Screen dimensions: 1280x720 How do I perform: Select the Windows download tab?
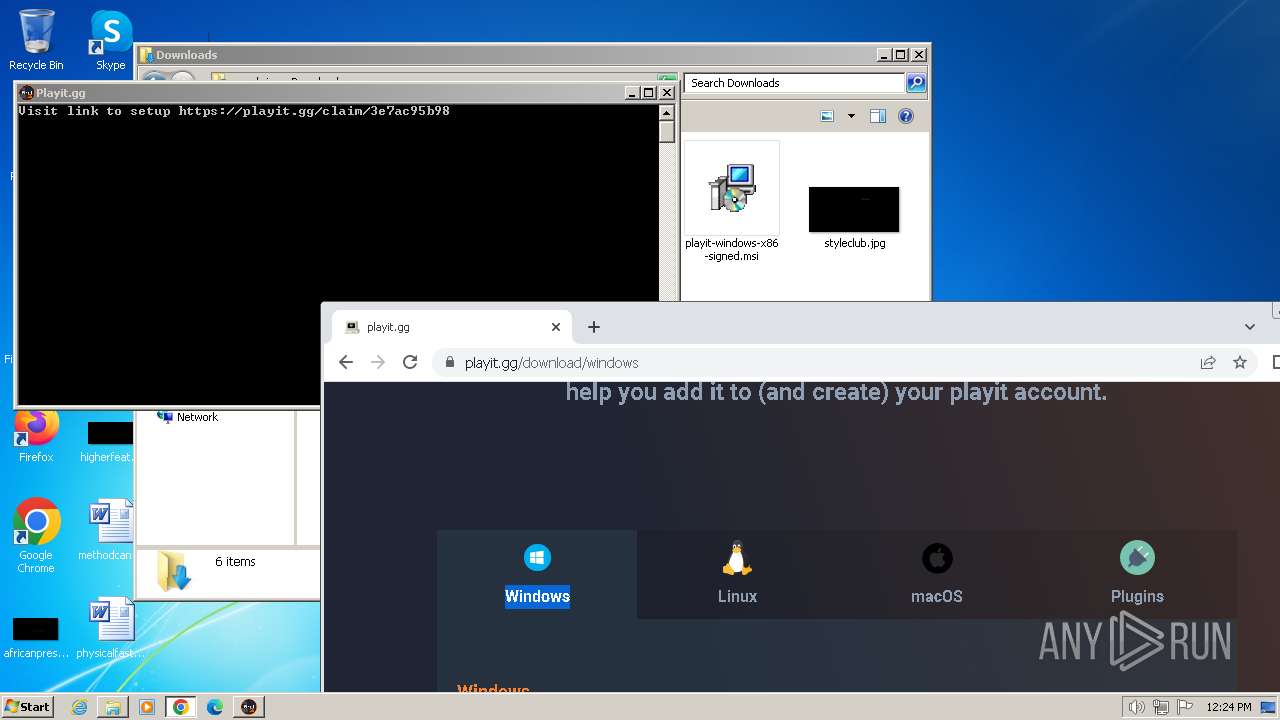tap(537, 574)
